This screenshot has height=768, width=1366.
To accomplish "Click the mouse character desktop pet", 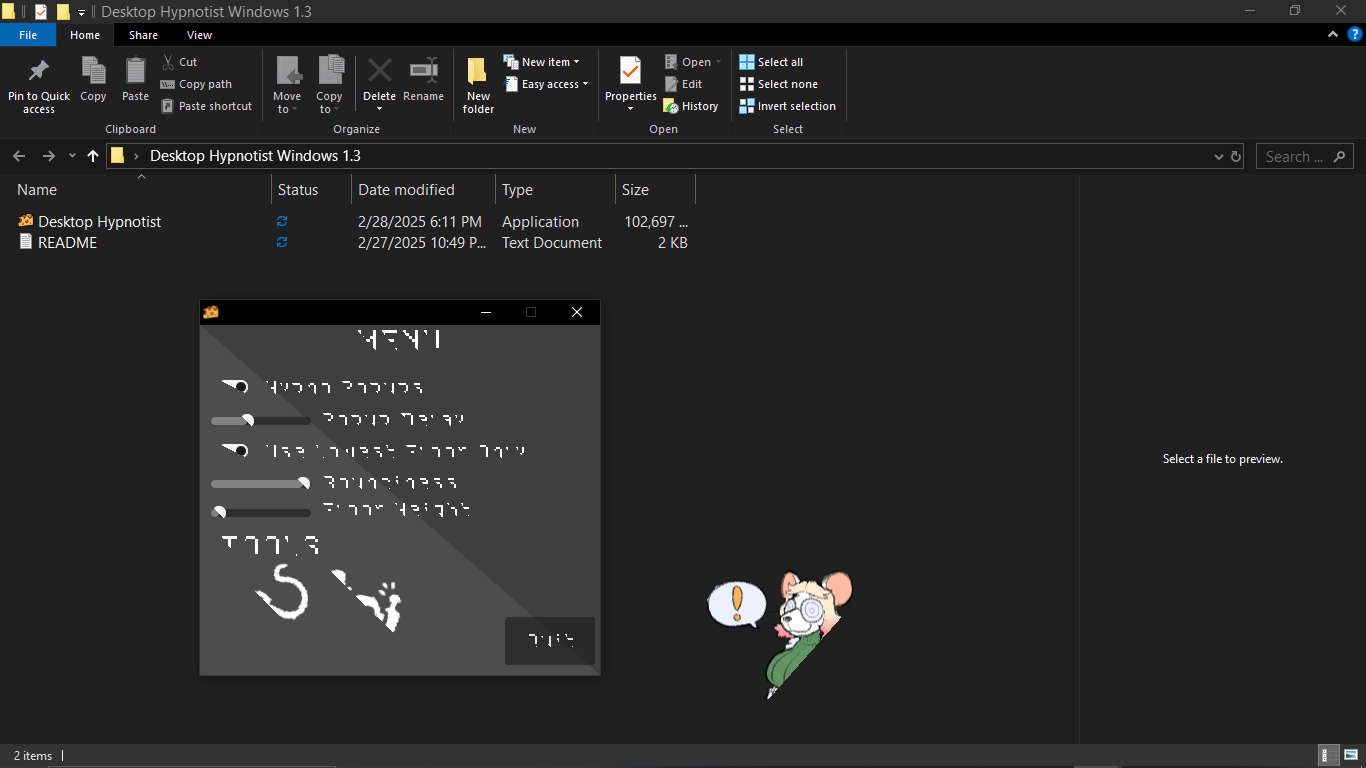I will tap(808, 634).
